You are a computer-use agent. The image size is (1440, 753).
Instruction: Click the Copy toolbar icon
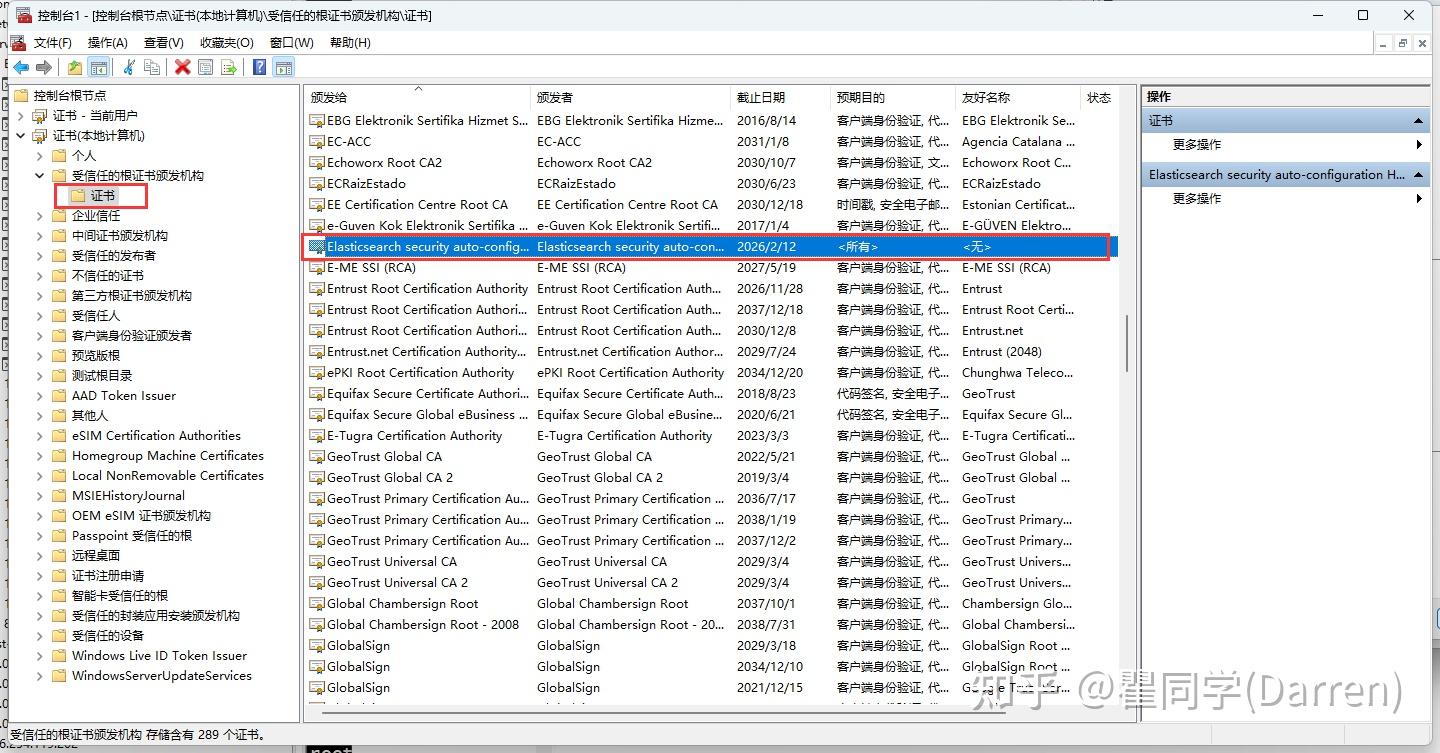pos(153,66)
